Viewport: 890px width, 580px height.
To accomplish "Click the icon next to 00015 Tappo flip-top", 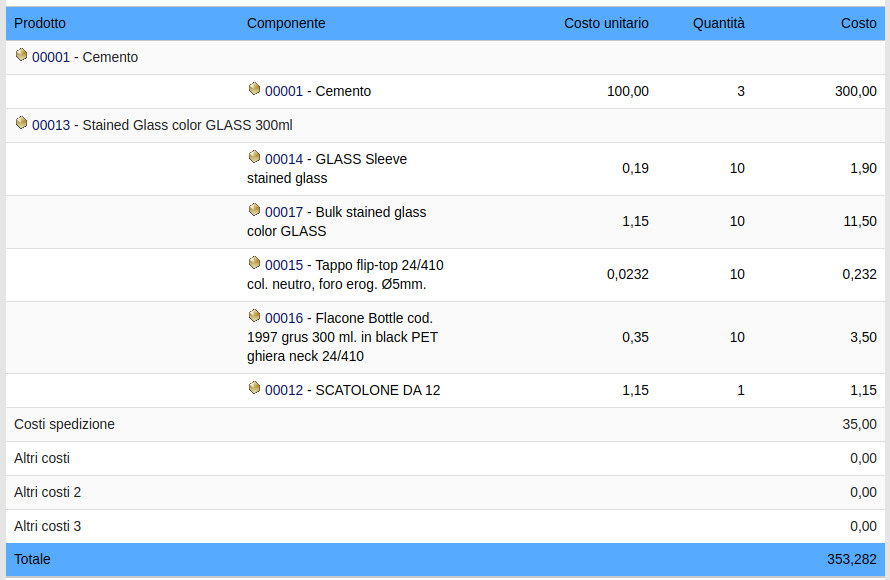I will (254, 264).
